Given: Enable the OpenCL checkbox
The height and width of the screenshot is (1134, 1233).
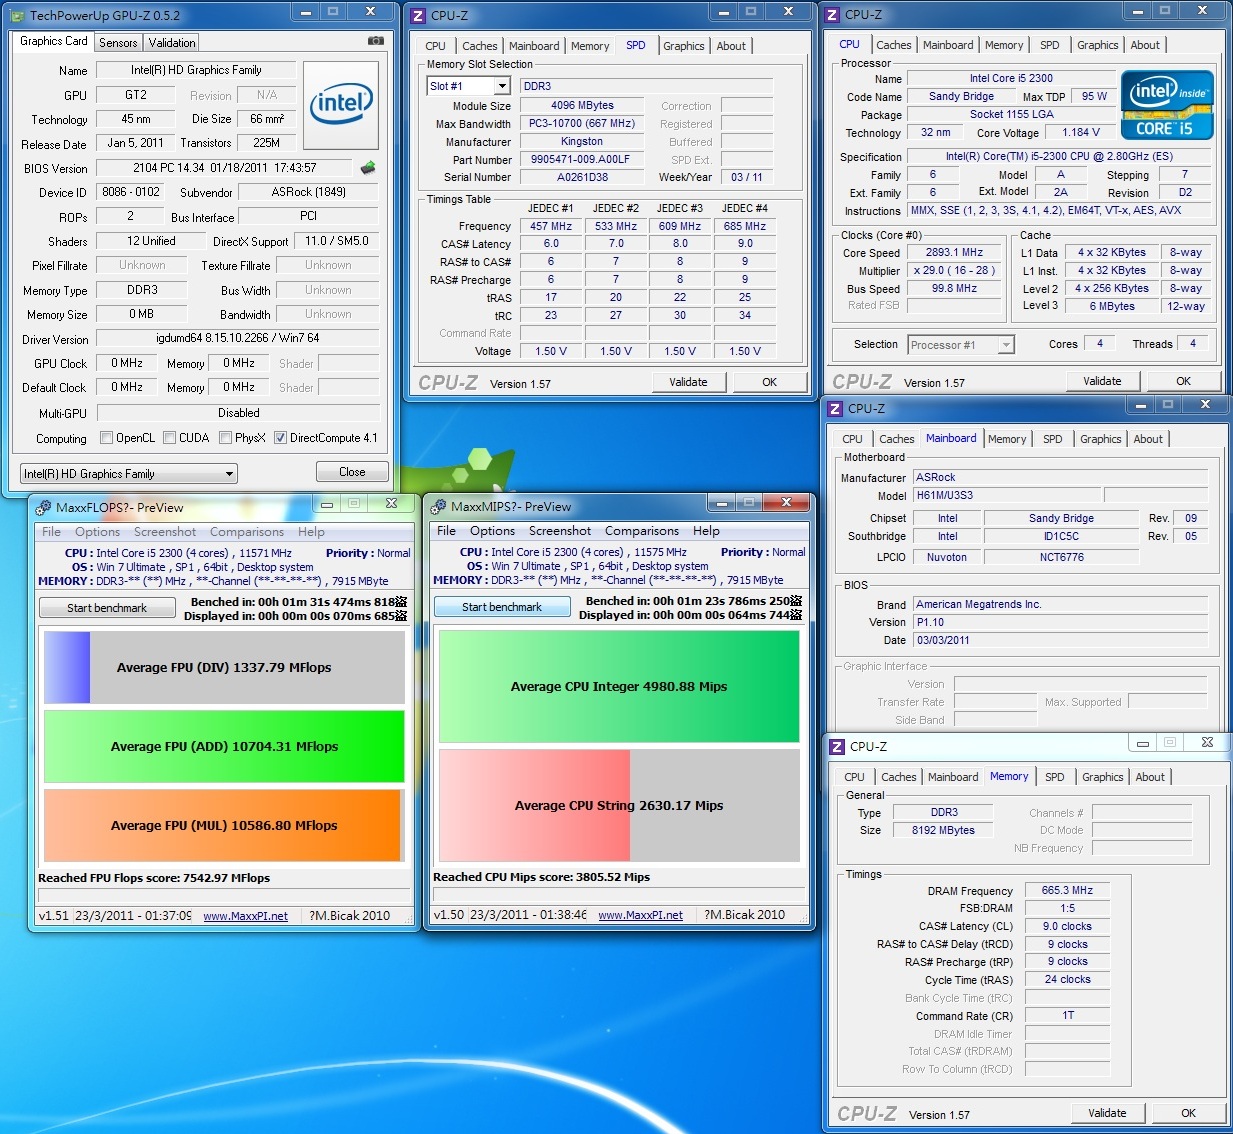Looking at the screenshot, I should pos(107,437).
